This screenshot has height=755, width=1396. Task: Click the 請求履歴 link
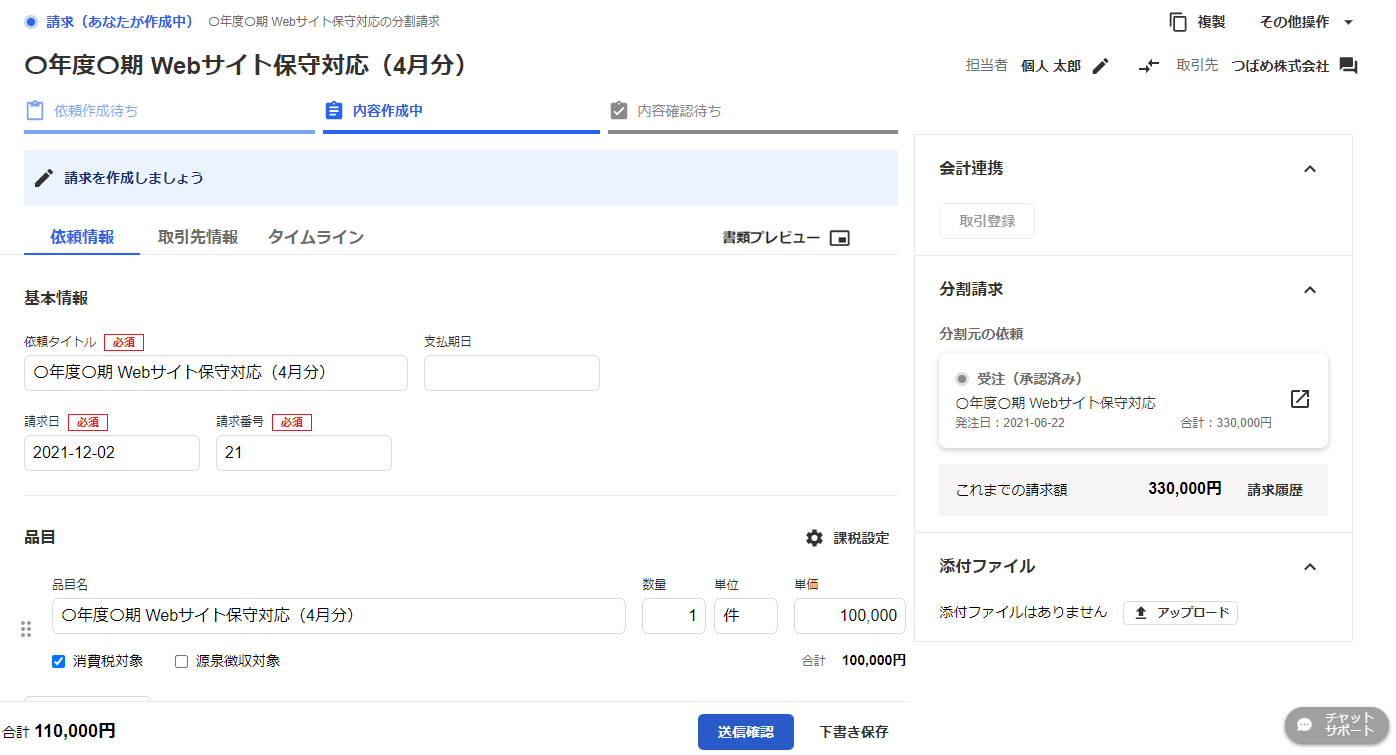pos(1275,490)
